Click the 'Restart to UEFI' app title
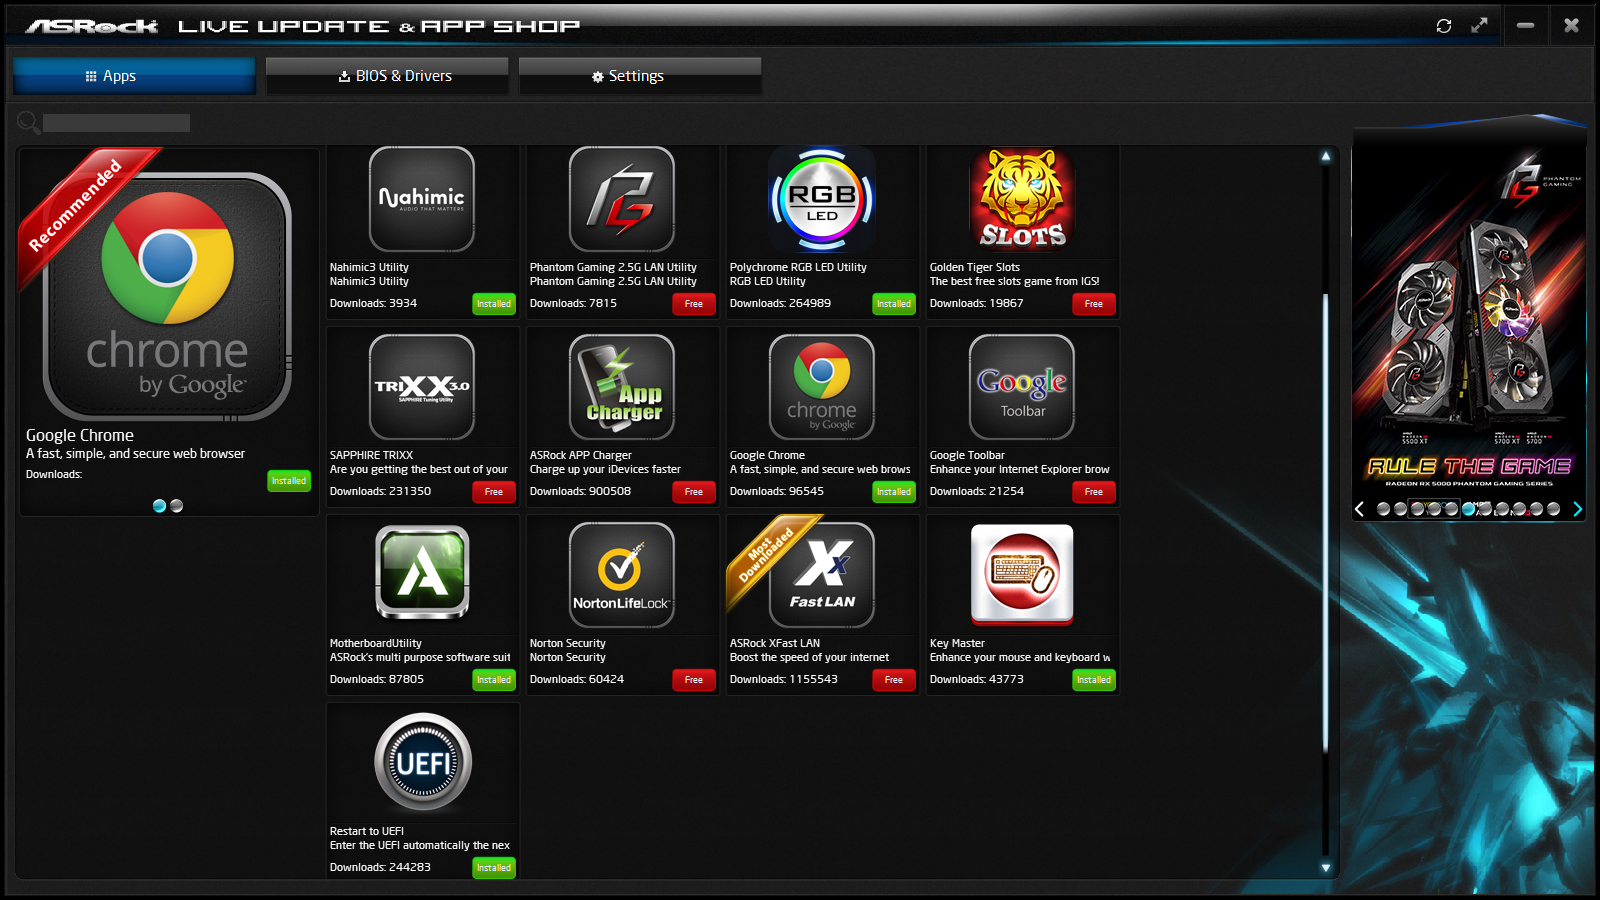 pyautogui.click(x=367, y=832)
